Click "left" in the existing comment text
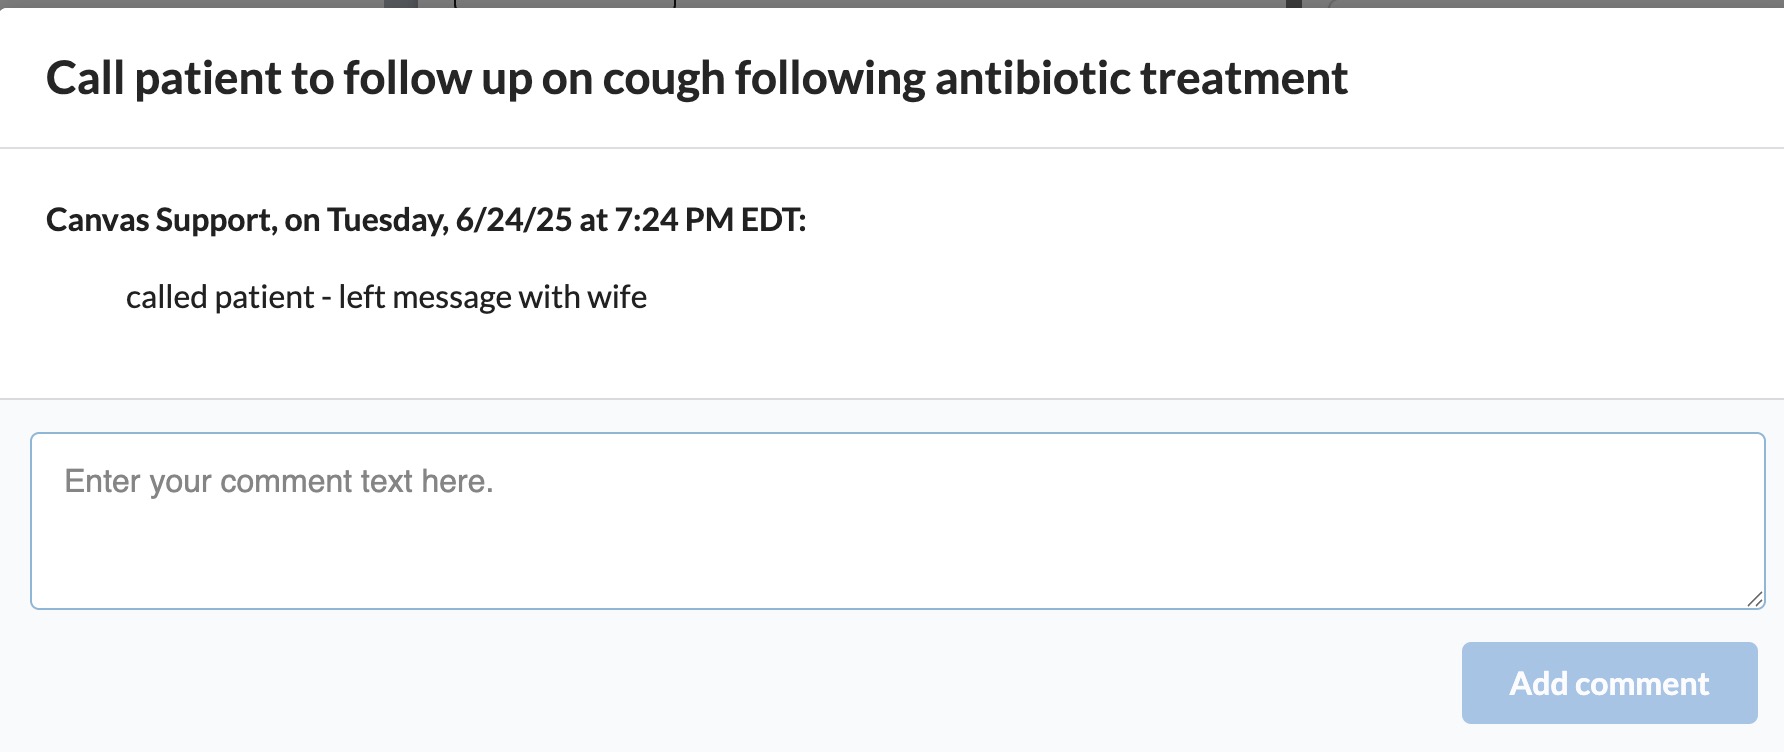 point(361,297)
